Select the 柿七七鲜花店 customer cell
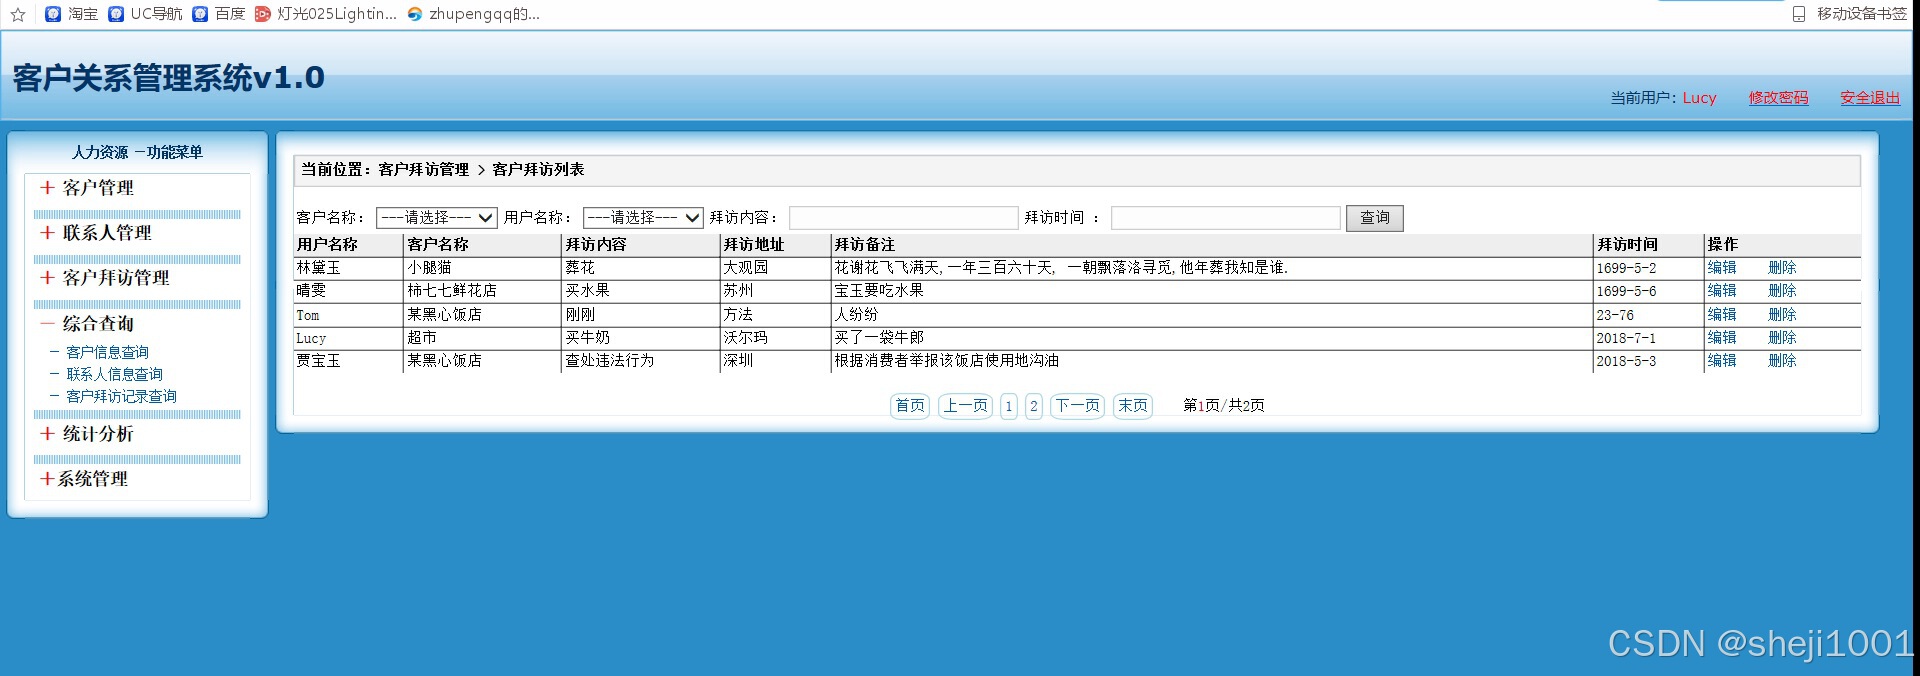 tap(483, 291)
